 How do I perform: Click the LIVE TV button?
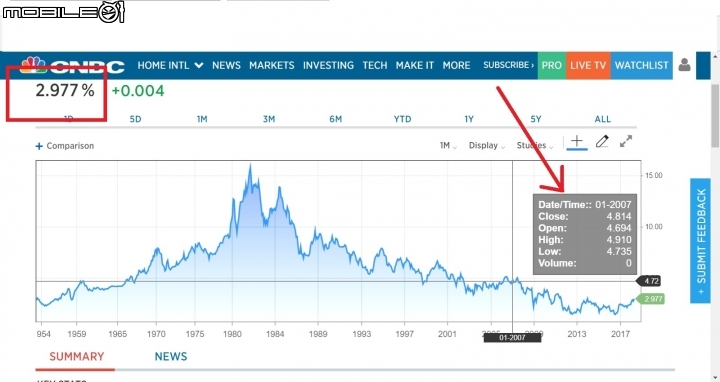coord(588,65)
